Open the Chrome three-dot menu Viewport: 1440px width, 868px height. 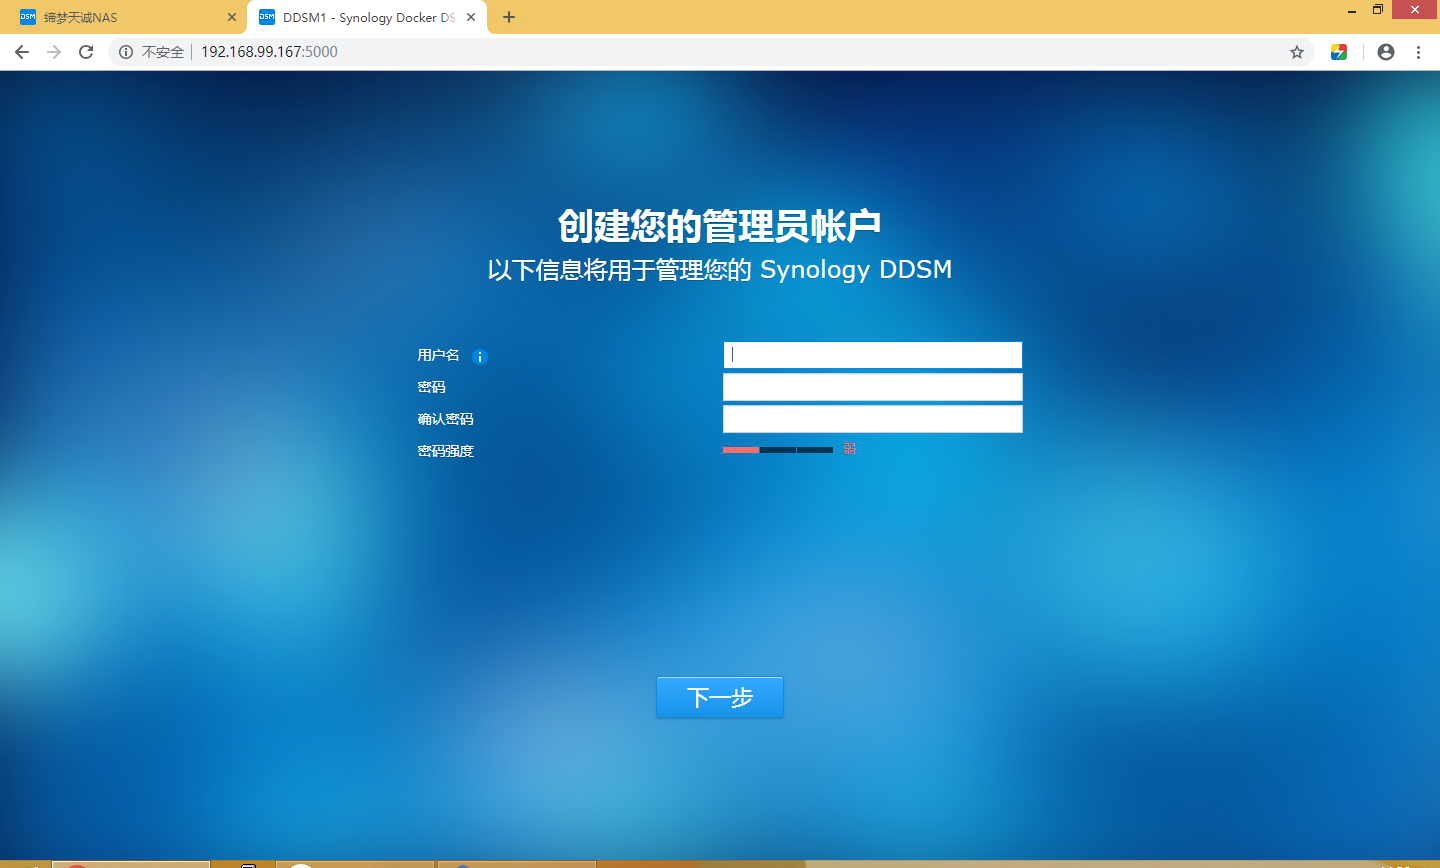click(x=1419, y=52)
